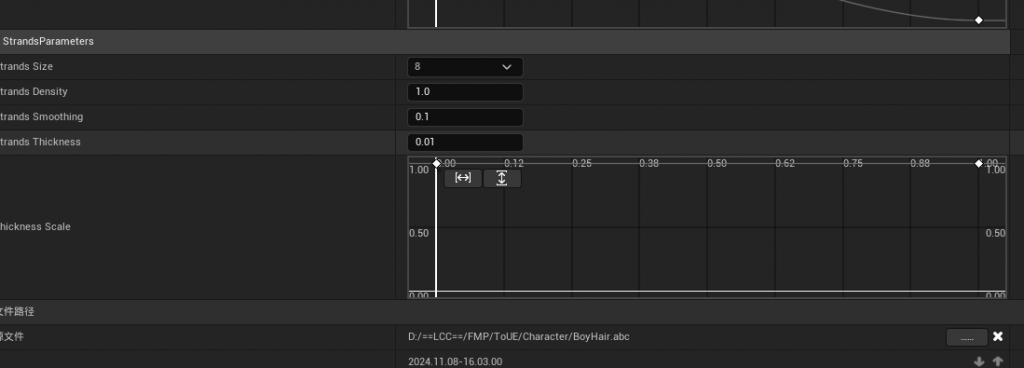Move the file entry down with arrow icon
Viewport: 1024px width, 368px height.
click(978, 361)
